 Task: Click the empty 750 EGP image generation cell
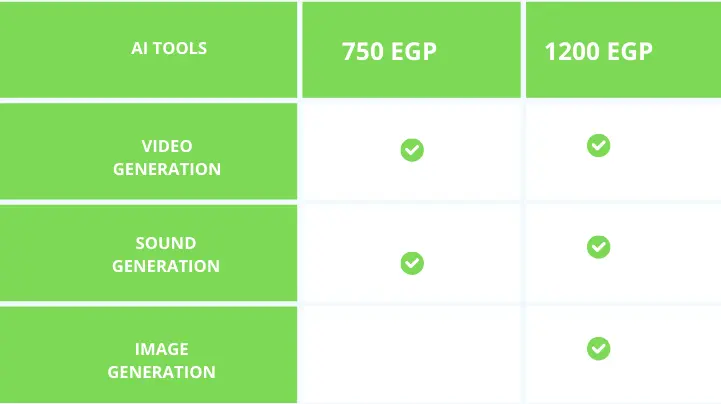pyautogui.click(x=411, y=354)
